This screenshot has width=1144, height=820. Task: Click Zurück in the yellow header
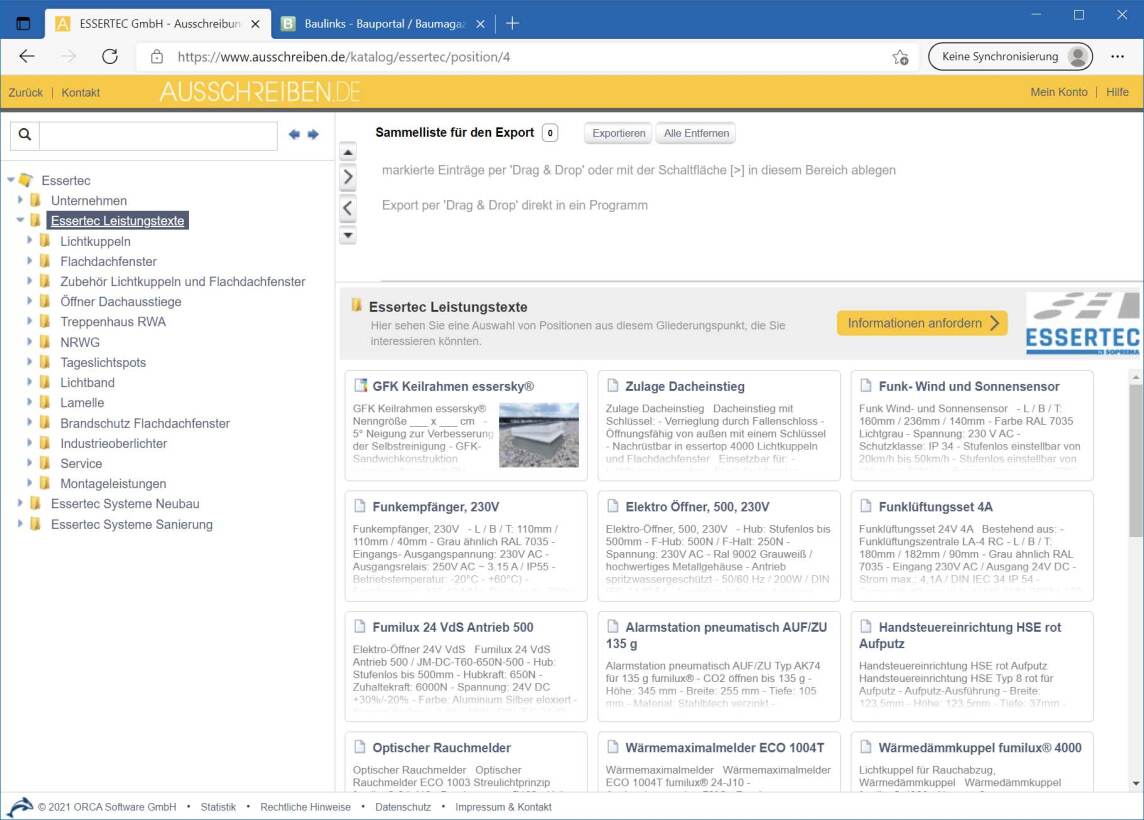point(26,93)
